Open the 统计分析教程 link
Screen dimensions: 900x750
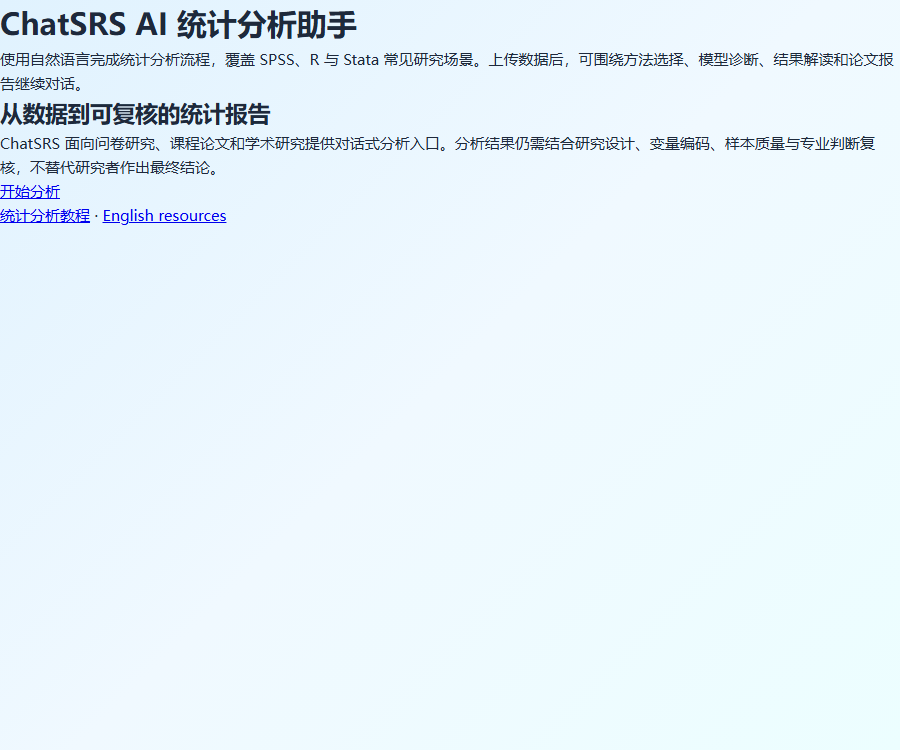pos(45,216)
